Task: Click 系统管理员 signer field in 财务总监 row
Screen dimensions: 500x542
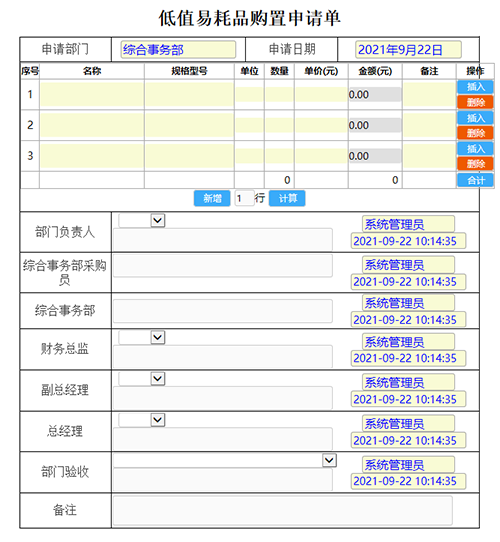Action: tap(408, 342)
